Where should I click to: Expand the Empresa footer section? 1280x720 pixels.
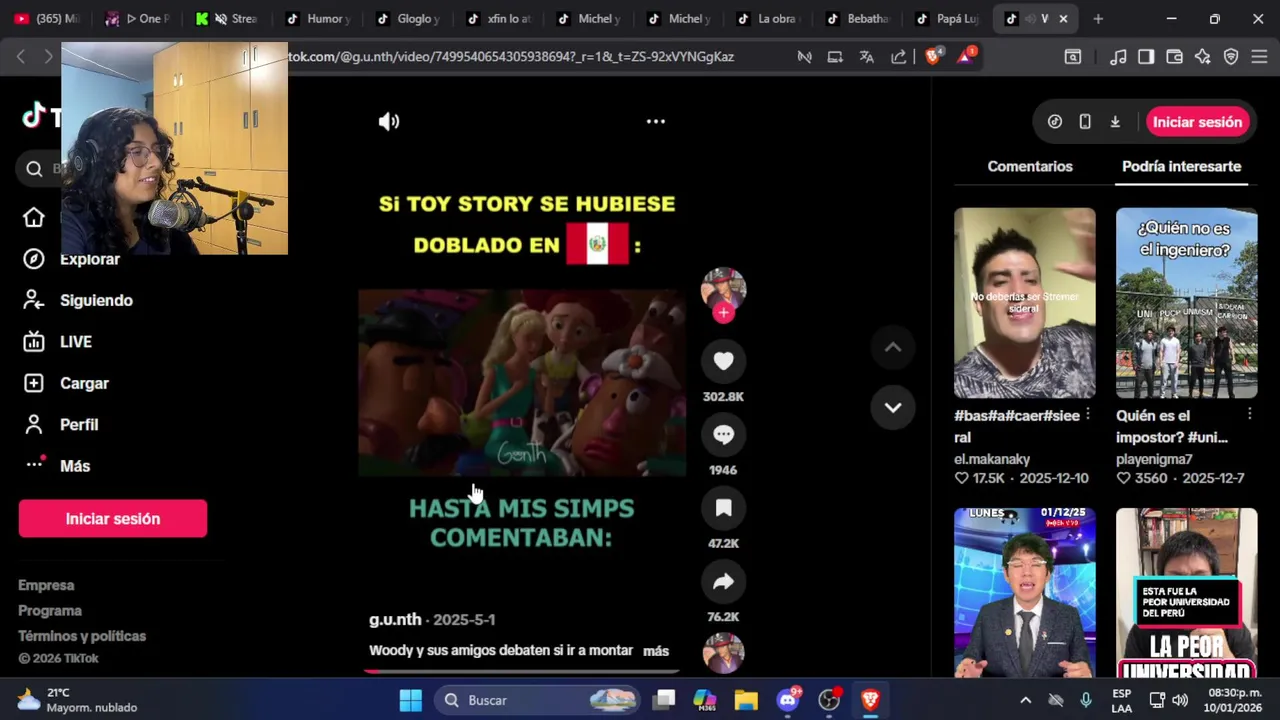(x=46, y=585)
